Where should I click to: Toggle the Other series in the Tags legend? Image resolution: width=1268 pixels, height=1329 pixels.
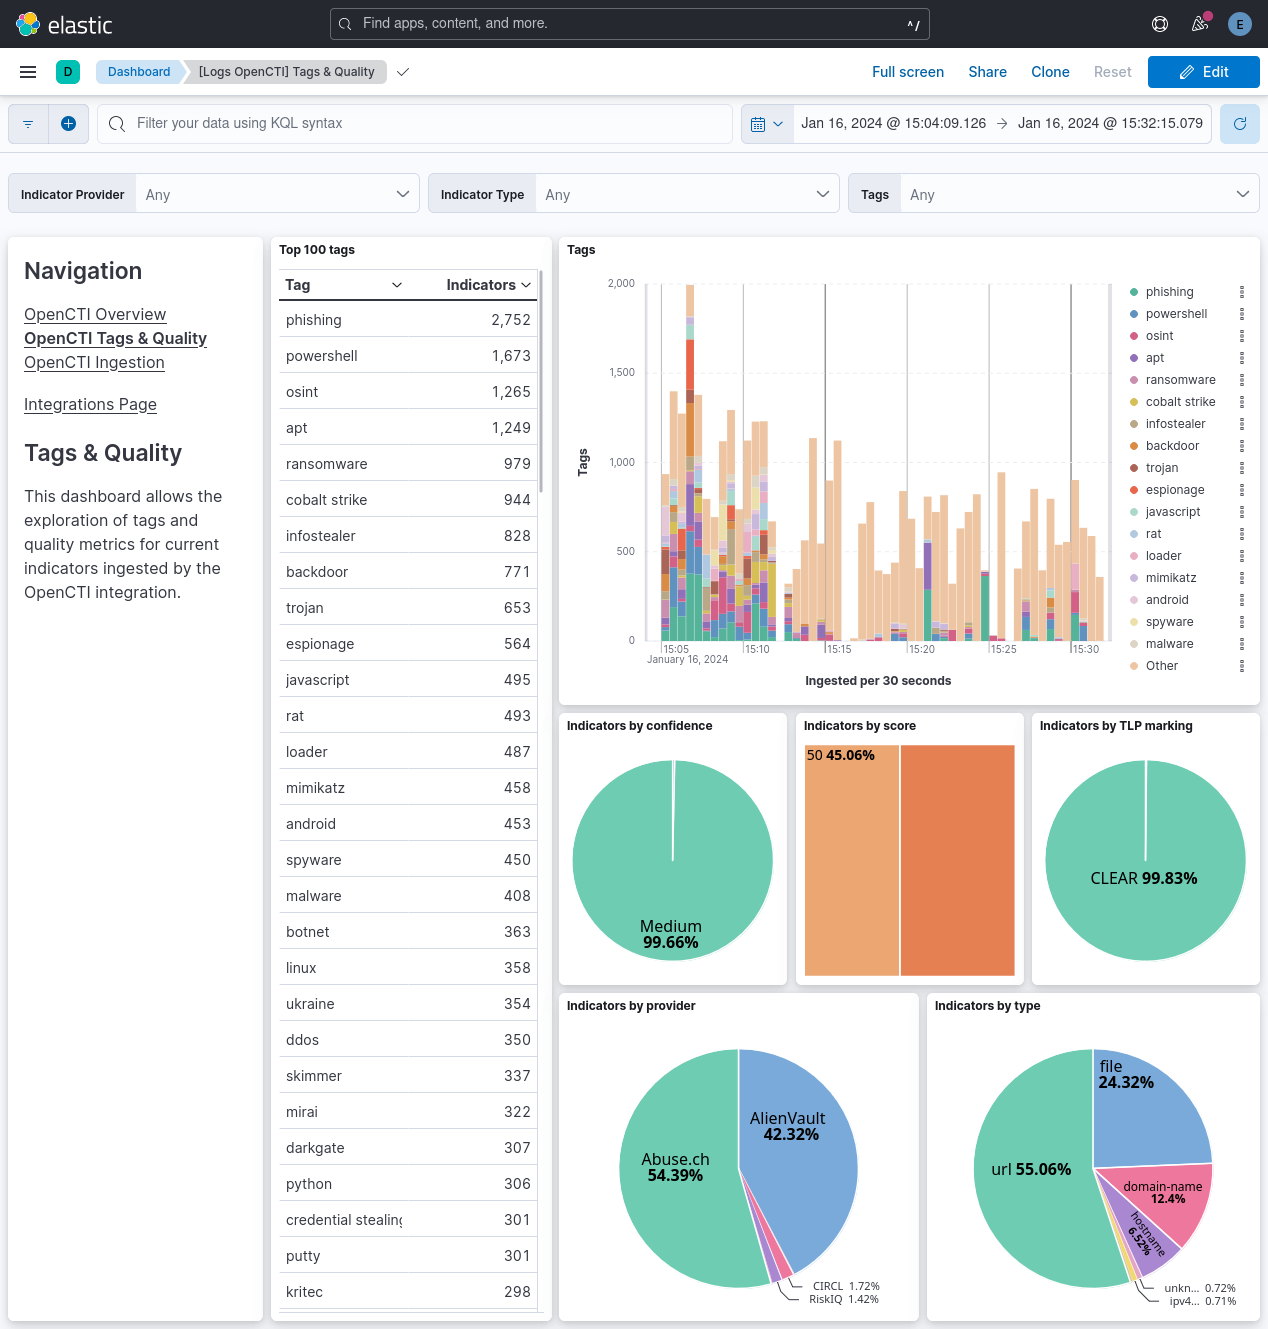coord(1161,665)
